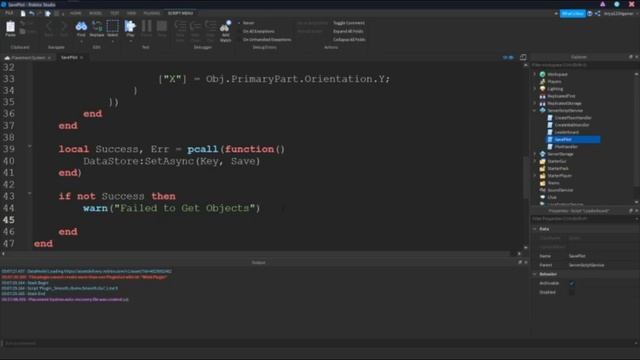The height and width of the screenshot is (360, 640).
Task: Undock the Properties panel
Action: pyautogui.click(x=631, y=211)
